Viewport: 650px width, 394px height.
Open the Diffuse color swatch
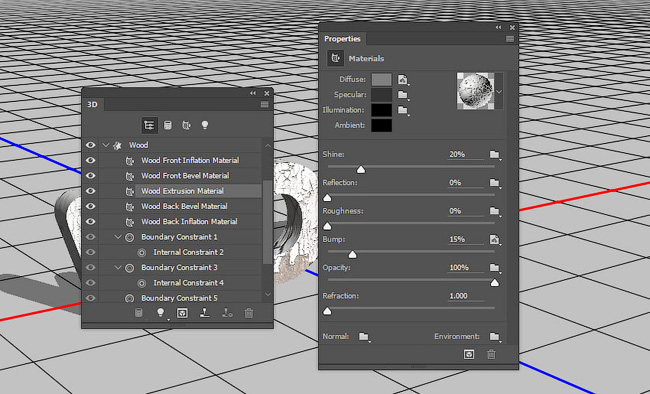[x=381, y=80]
